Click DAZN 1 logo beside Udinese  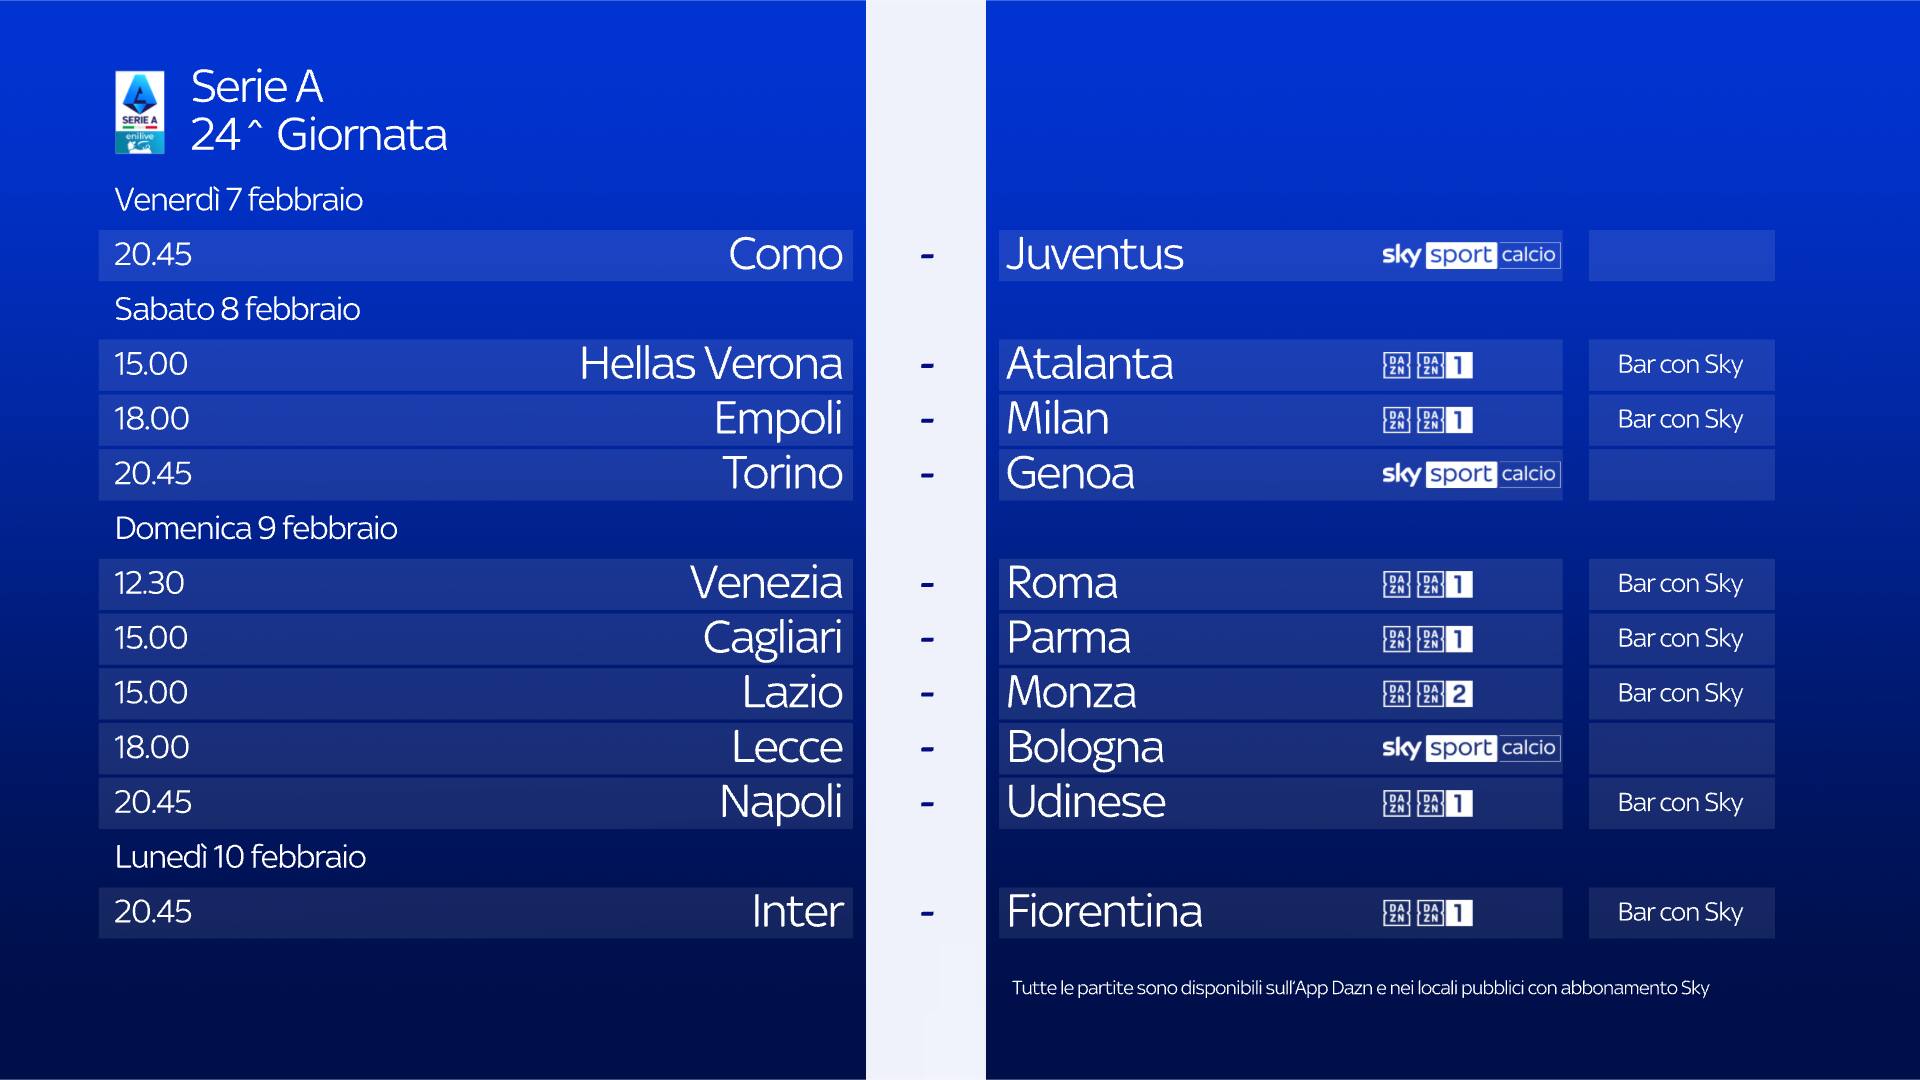point(1428,803)
